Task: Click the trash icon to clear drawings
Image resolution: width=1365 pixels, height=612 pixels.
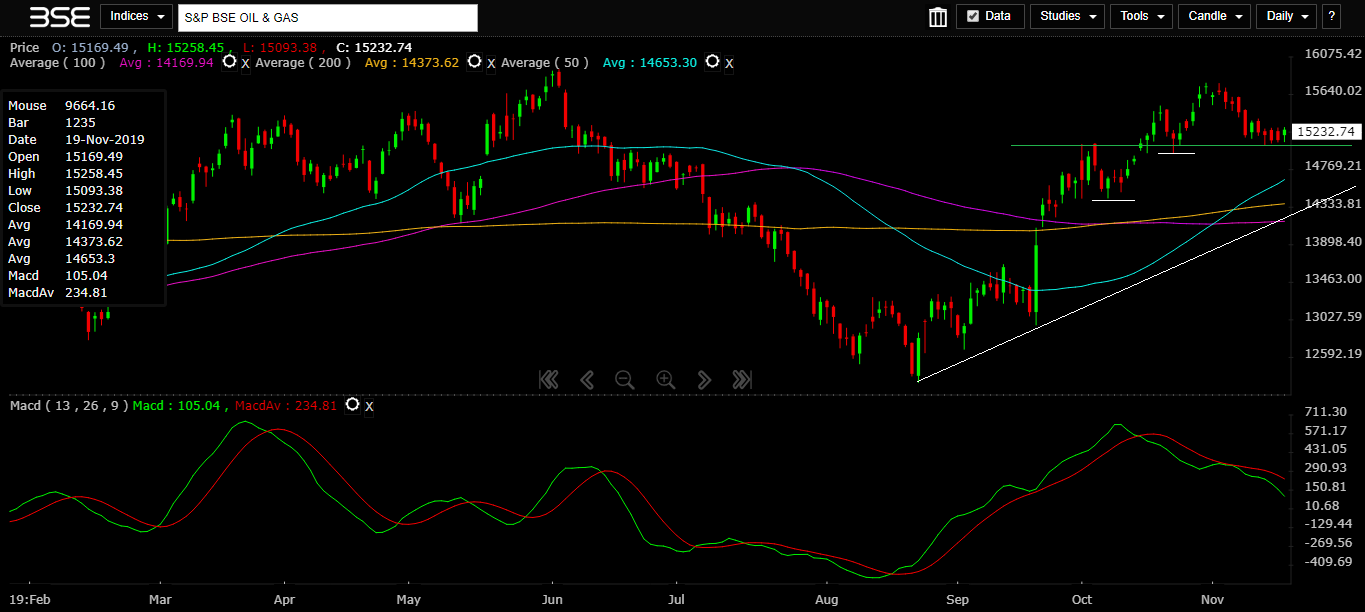Action: (x=937, y=17)
